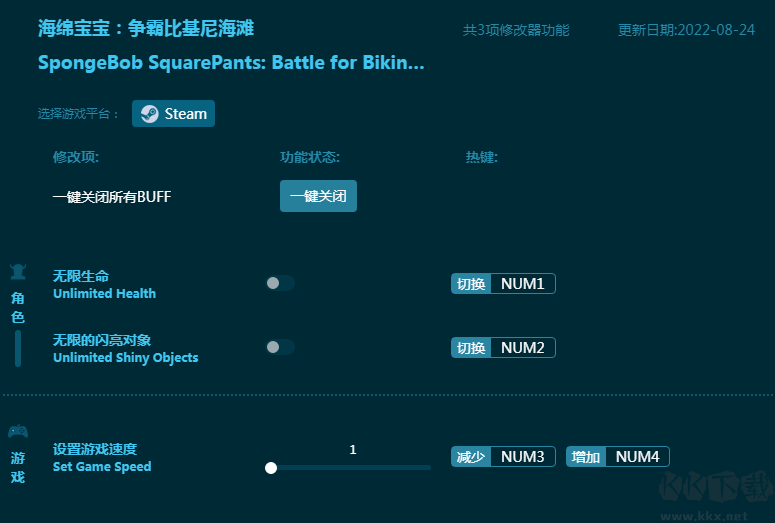This screenshot has height=523, width=775.
Task: Click the NUM2 hotkey field
Action: (x=522, y=348)
